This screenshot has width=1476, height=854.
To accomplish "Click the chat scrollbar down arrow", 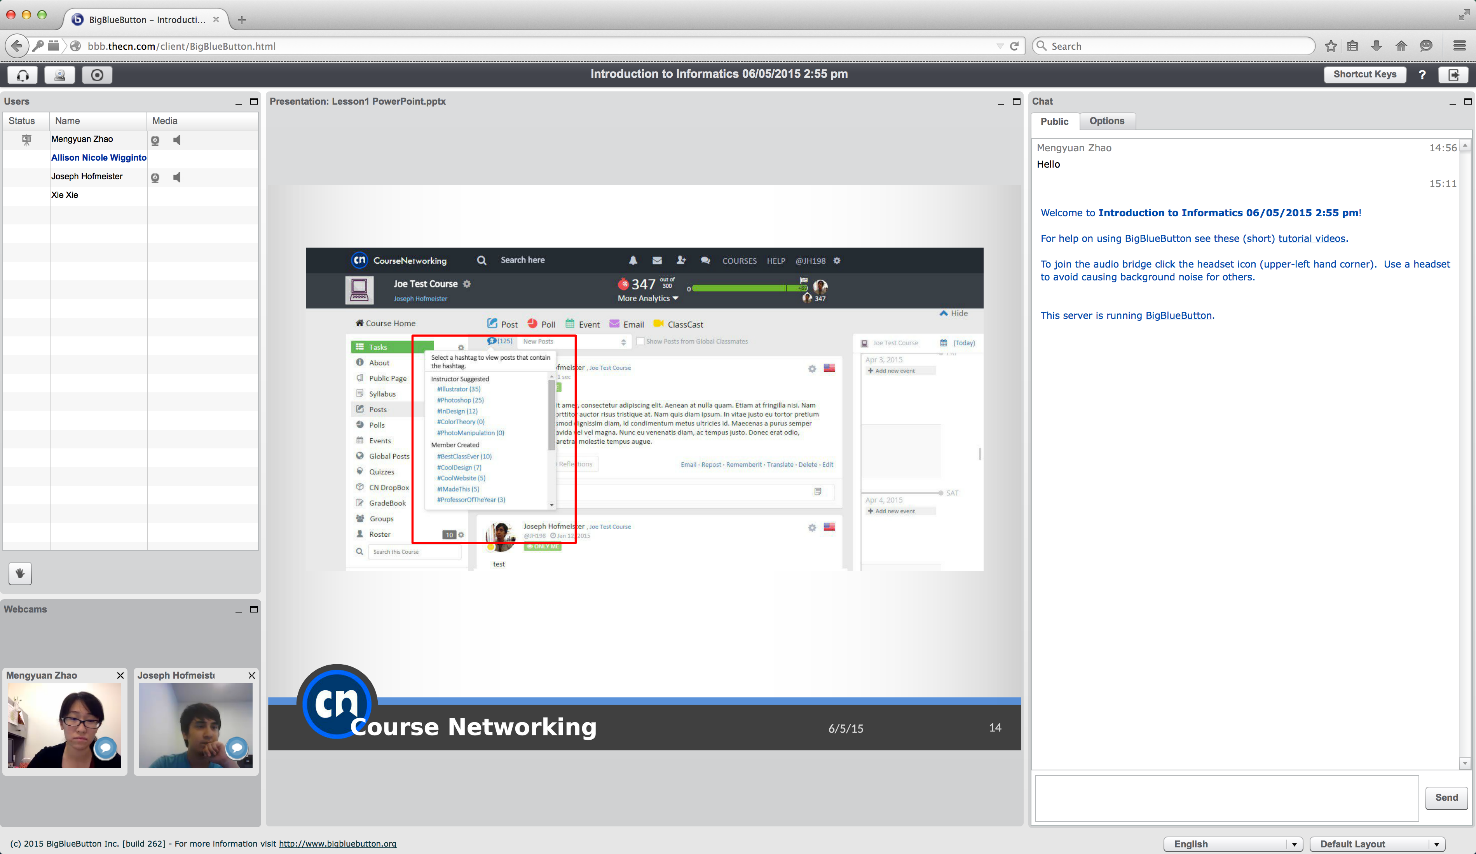I will [x=1465, y=764].
